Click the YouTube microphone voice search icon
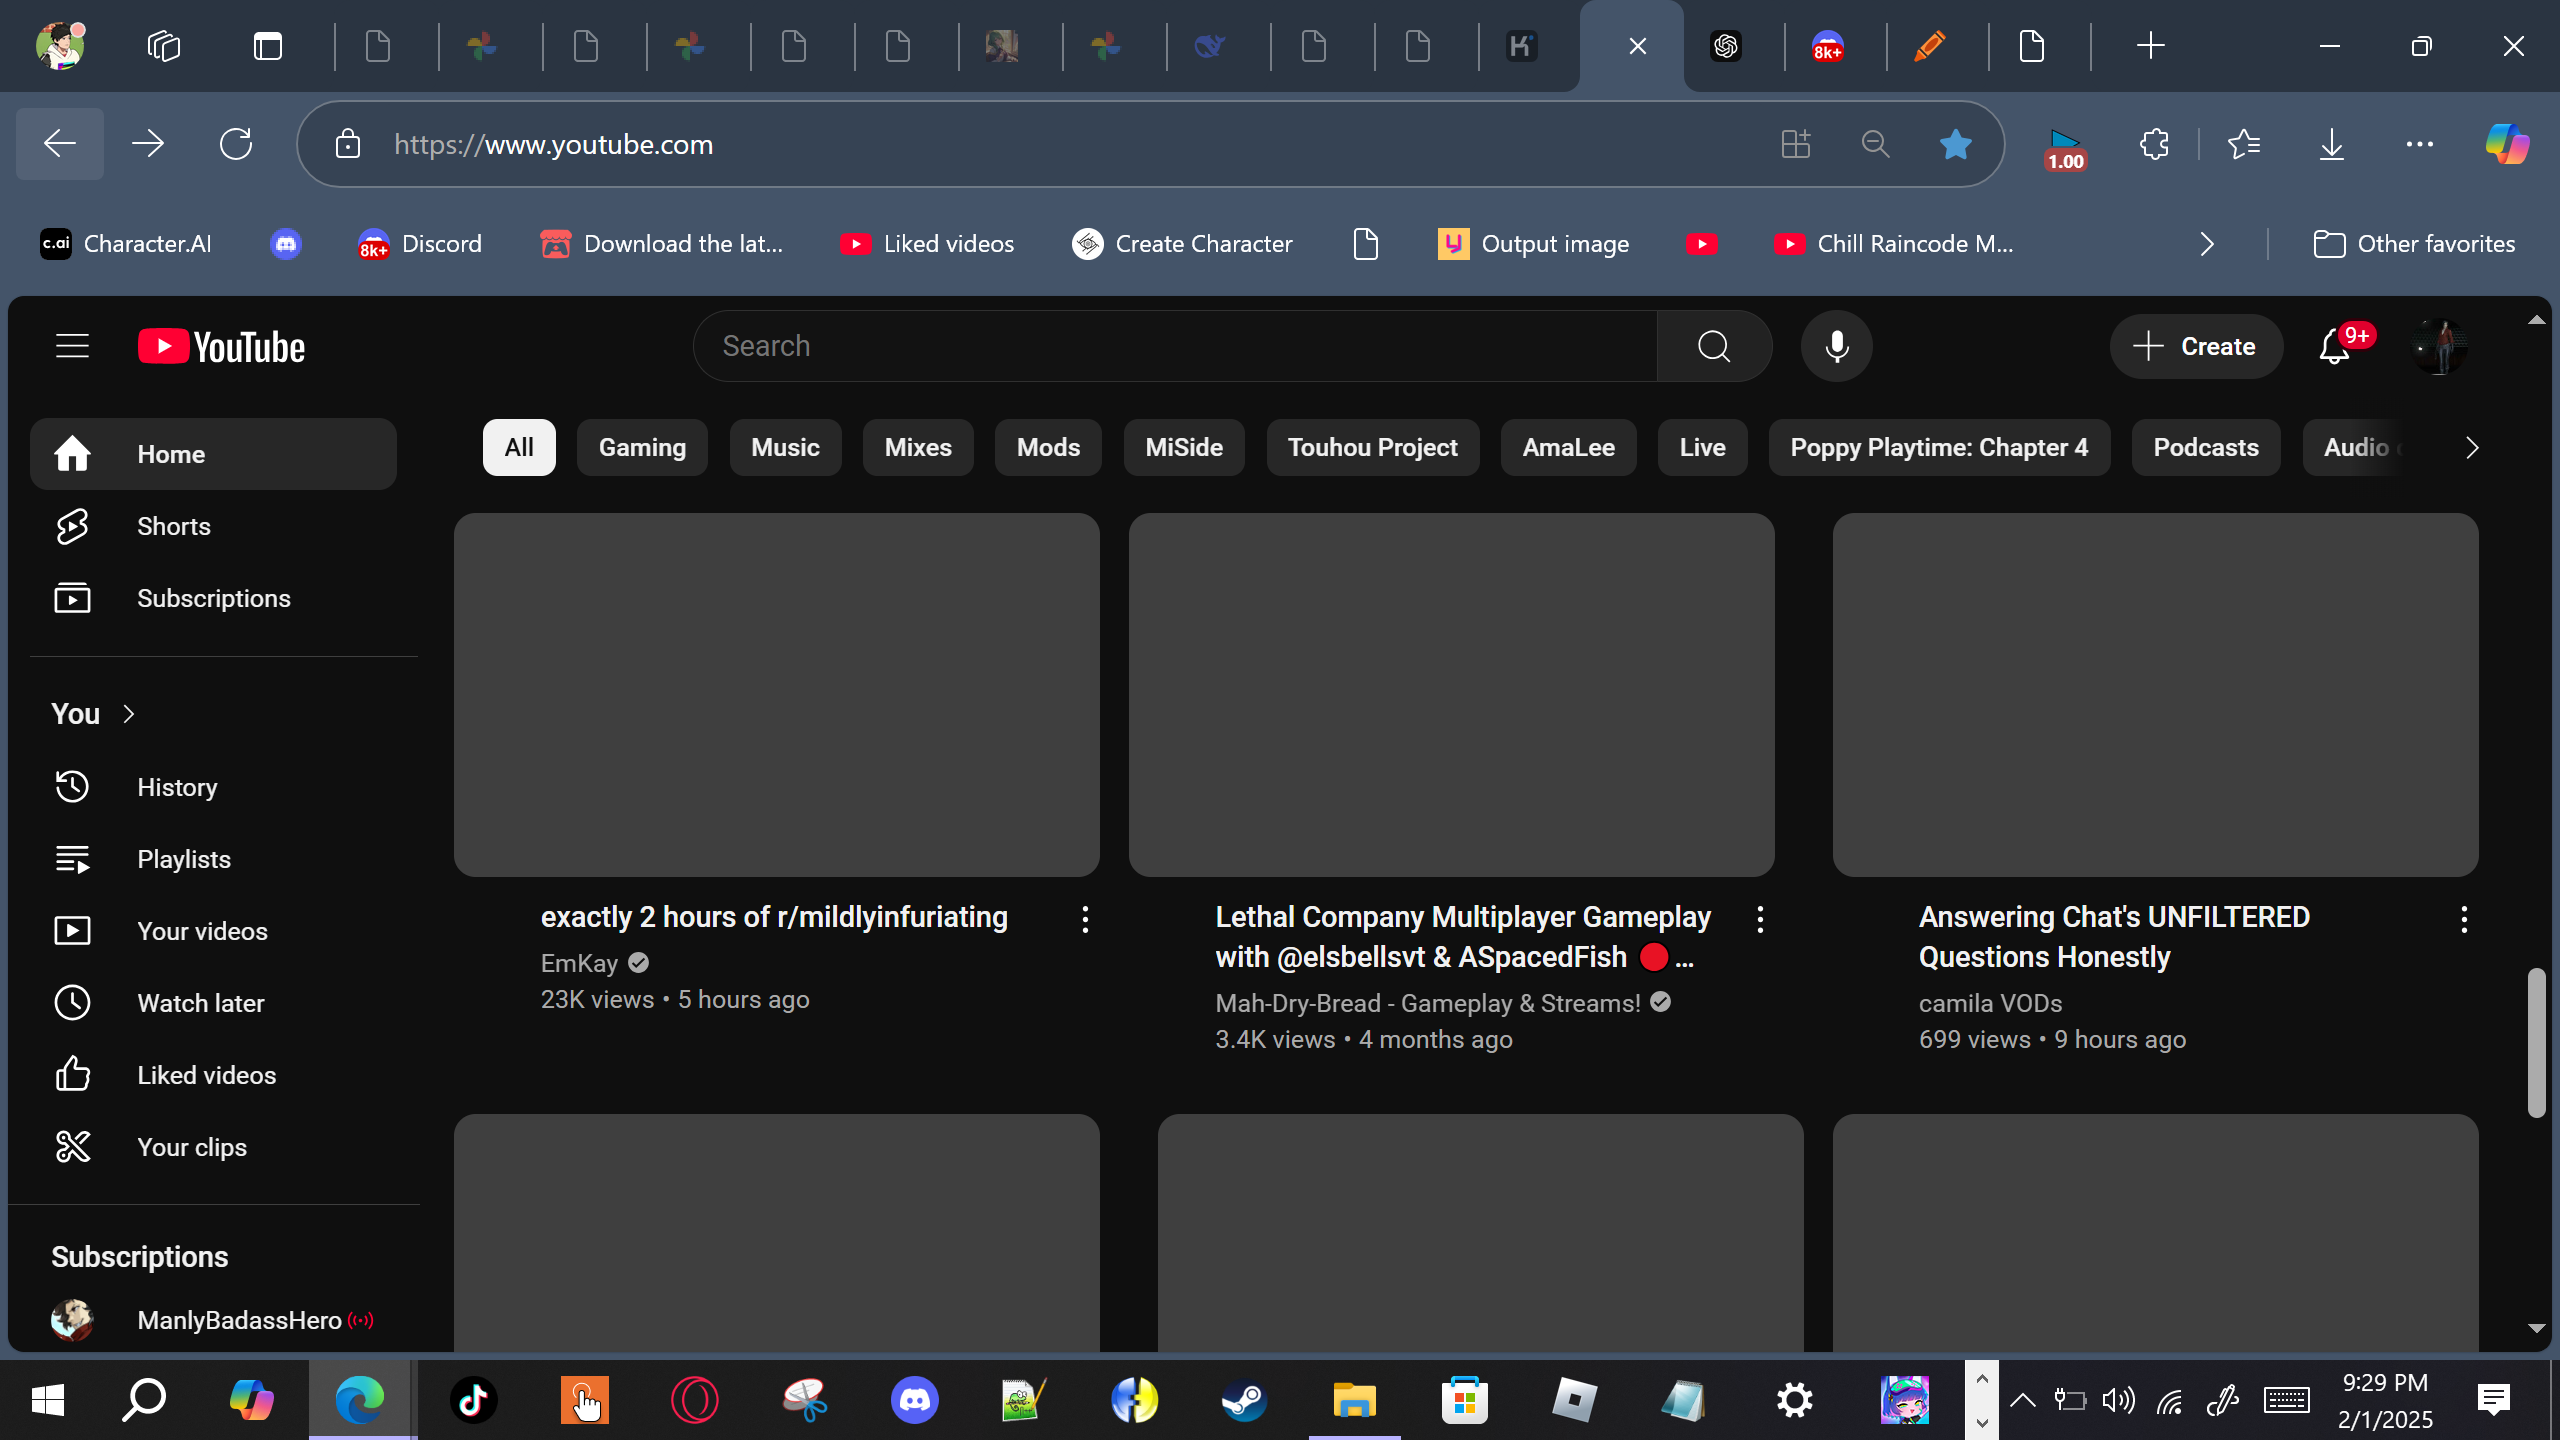The image size is (2560, 1440). coord(1836,346)
